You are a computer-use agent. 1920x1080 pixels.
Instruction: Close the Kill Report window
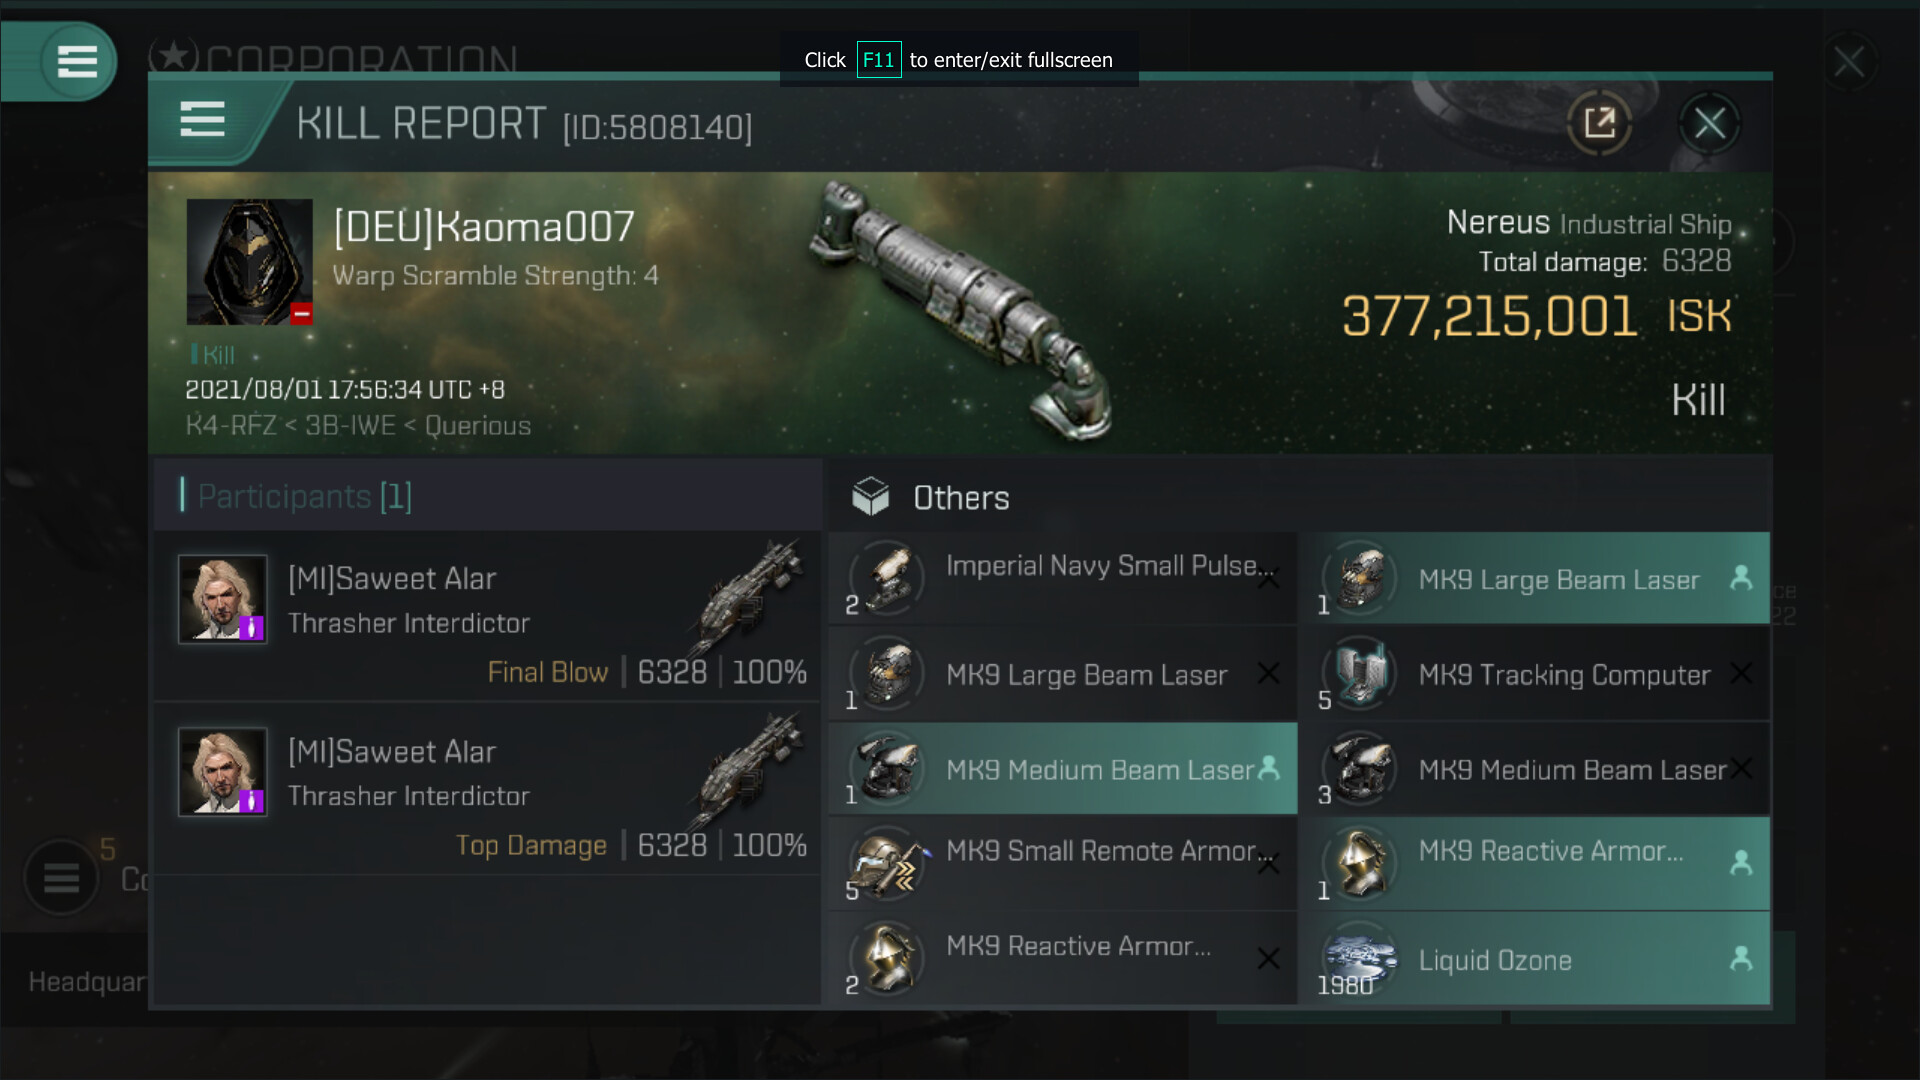[1709, 123]
